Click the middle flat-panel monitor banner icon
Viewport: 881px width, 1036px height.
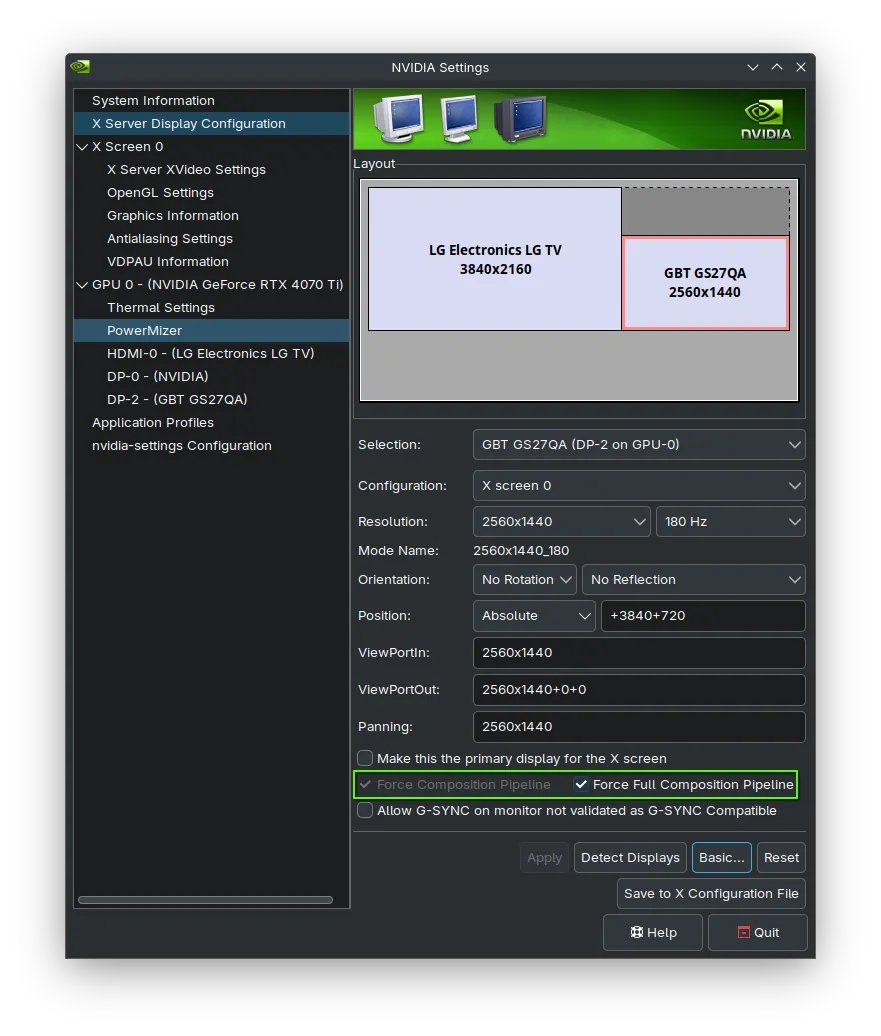pos(458,117)
